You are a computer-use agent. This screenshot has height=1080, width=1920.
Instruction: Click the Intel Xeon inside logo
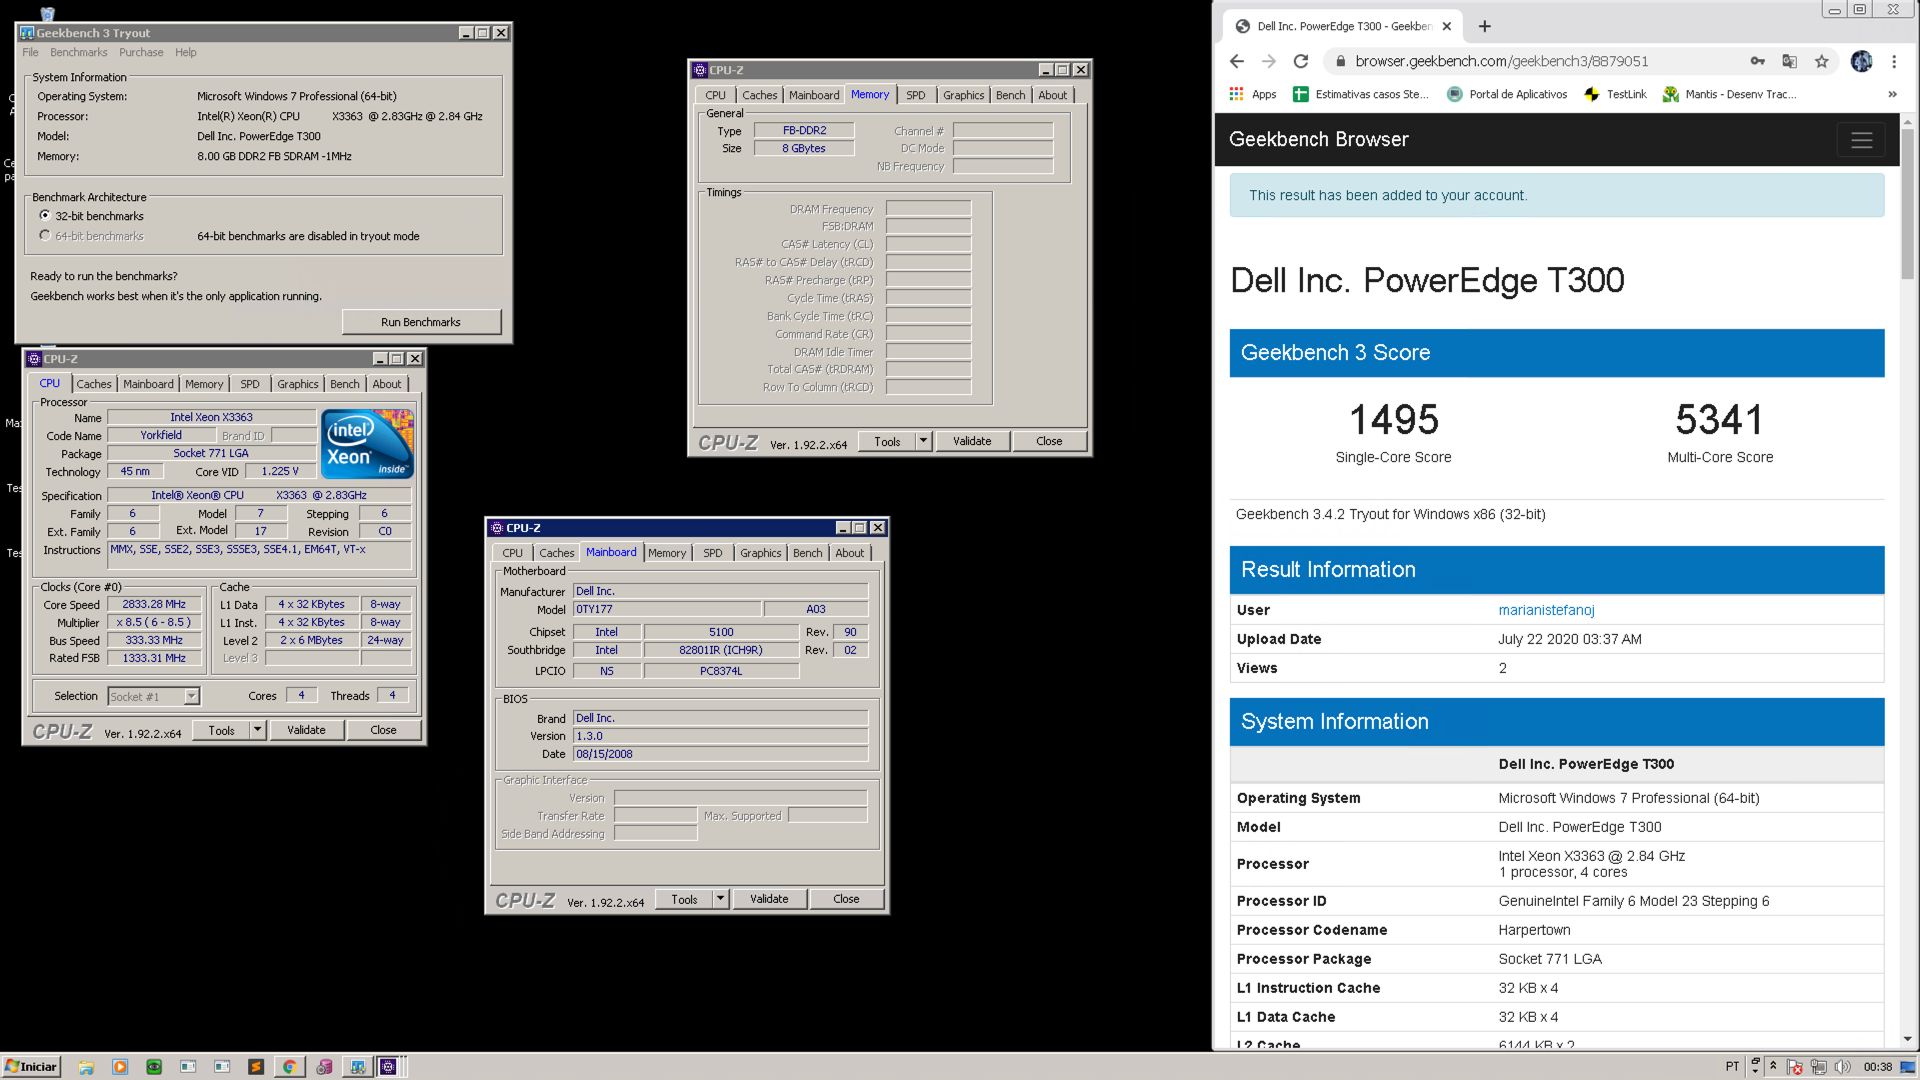[x=368, y=444]
